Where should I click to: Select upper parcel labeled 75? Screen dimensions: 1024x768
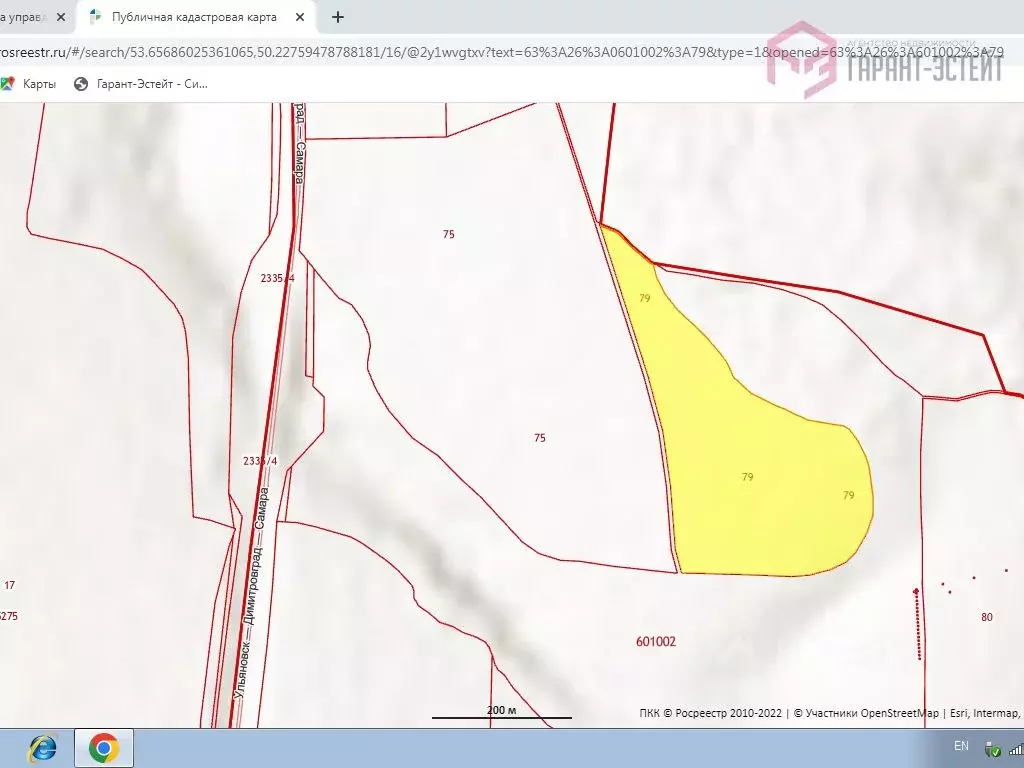point(449,234)
